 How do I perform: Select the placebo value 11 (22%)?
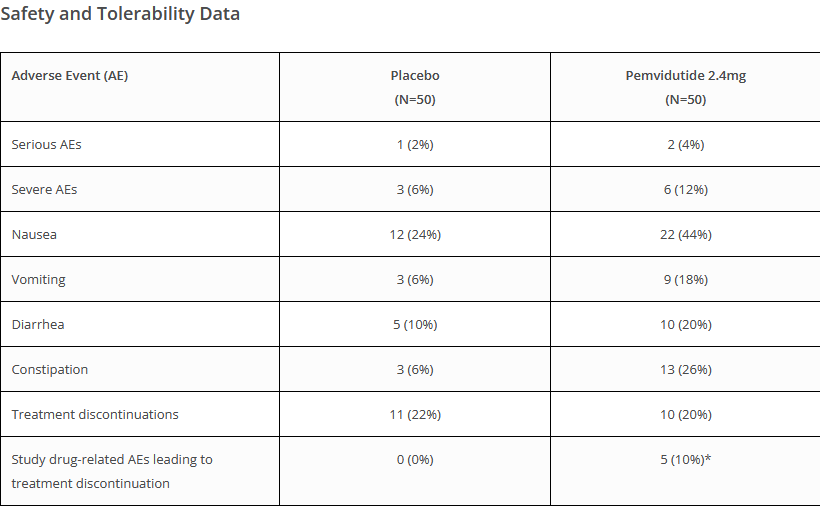(x=415, y=415)
